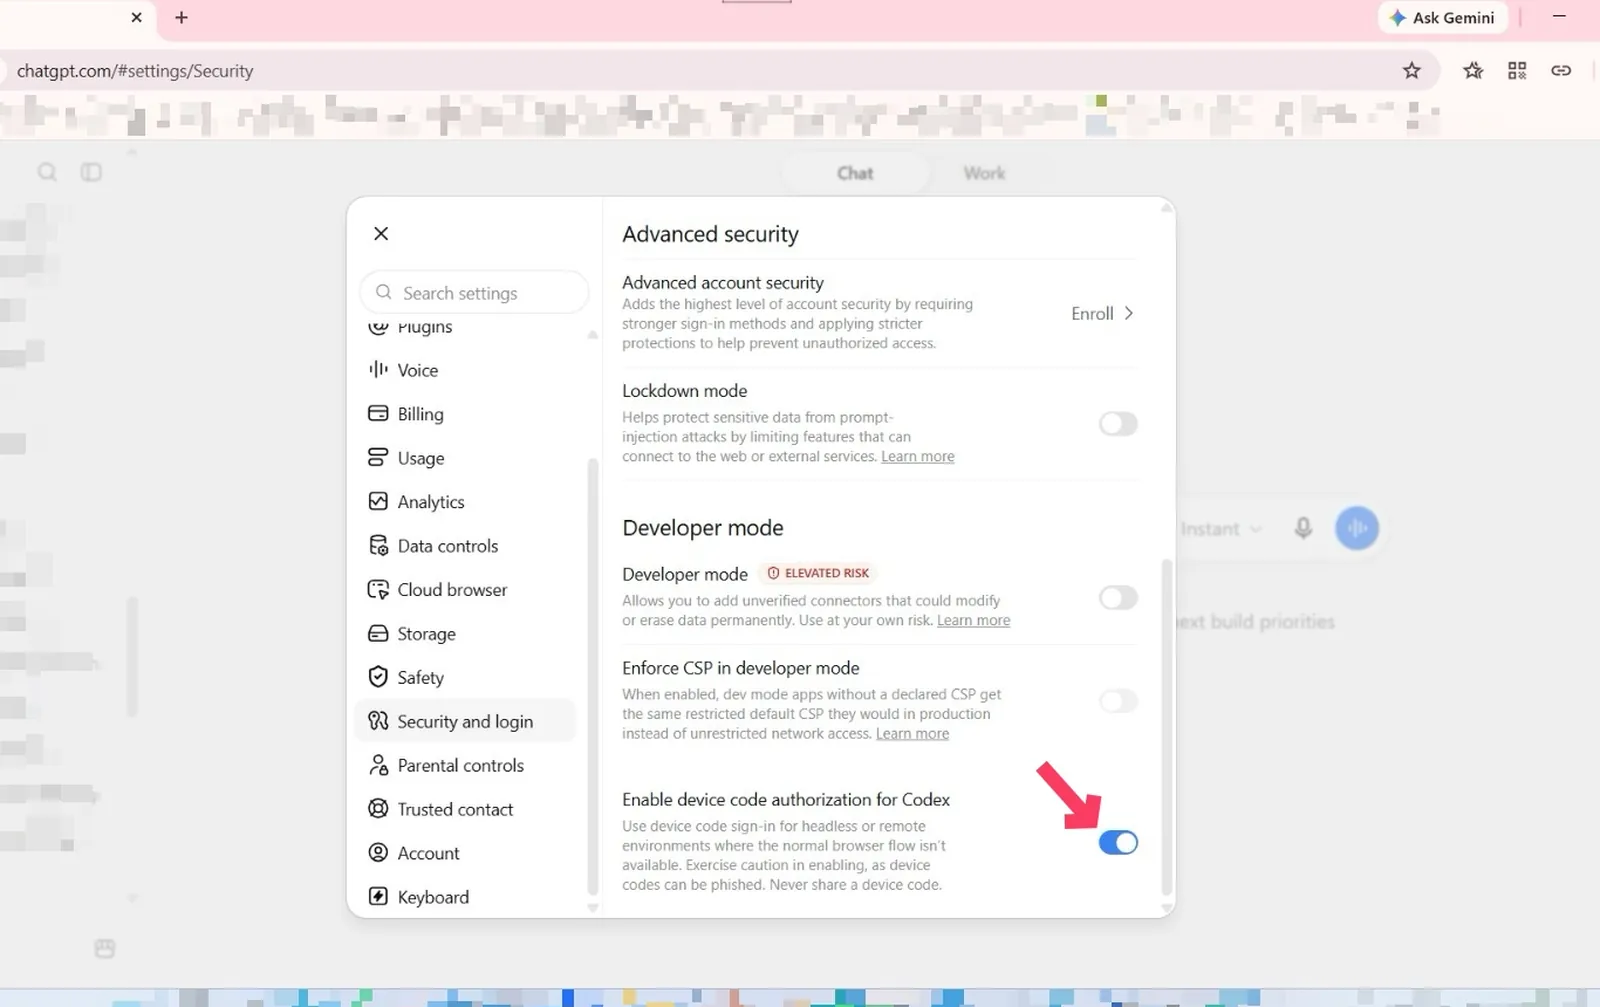
Task: Disable device code authorization for Codex
Action: [1118, 843]
